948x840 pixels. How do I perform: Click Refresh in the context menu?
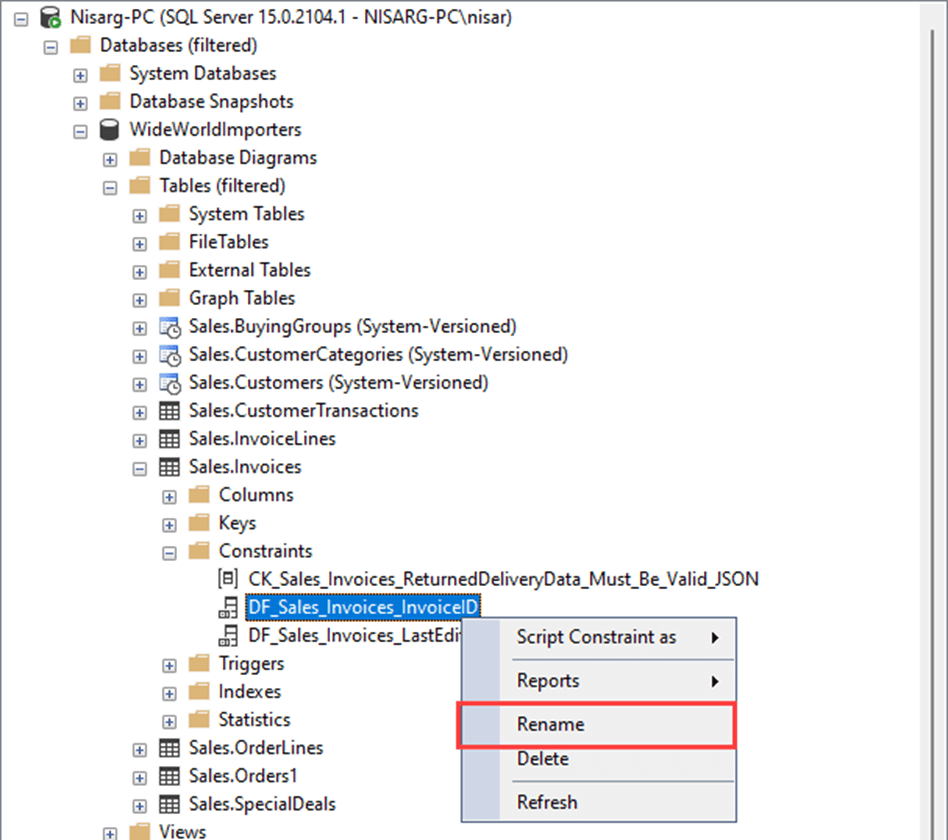(x=547, y=801)
